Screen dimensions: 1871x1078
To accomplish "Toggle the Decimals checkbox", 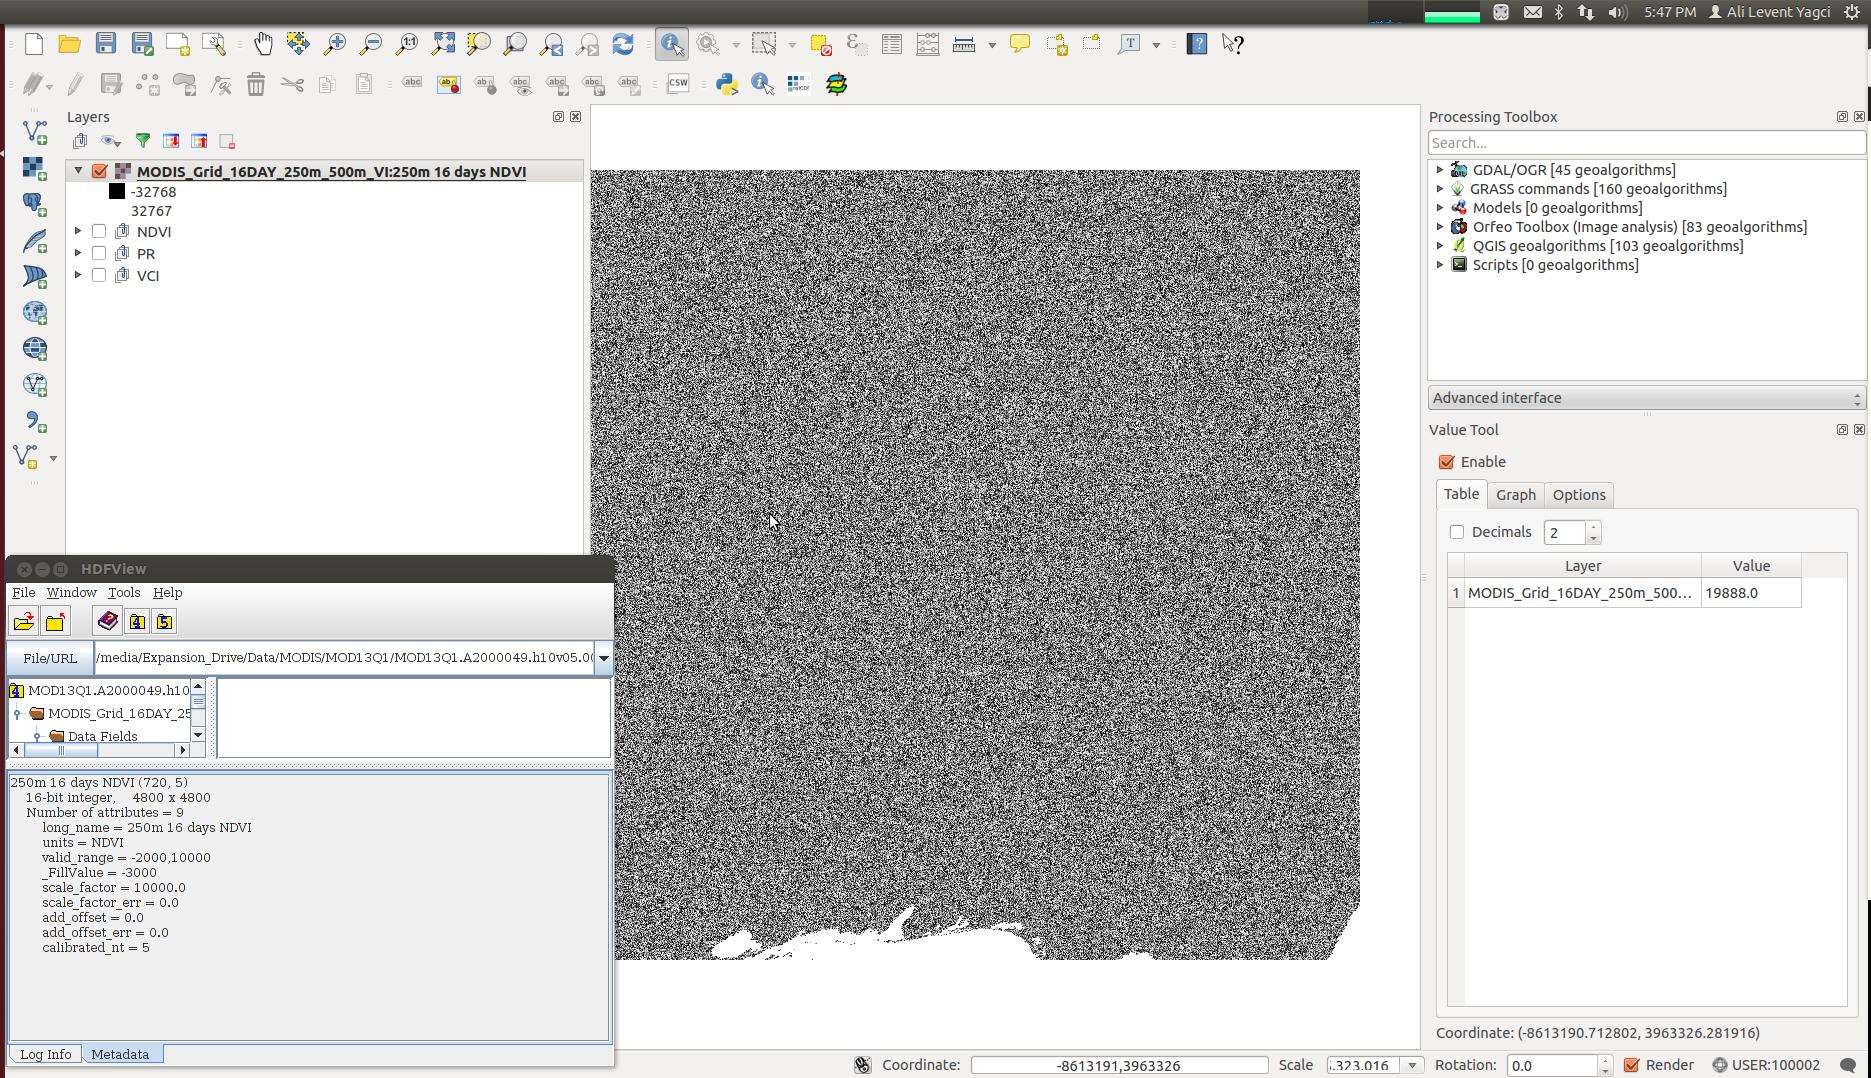I will point(1457,532).
